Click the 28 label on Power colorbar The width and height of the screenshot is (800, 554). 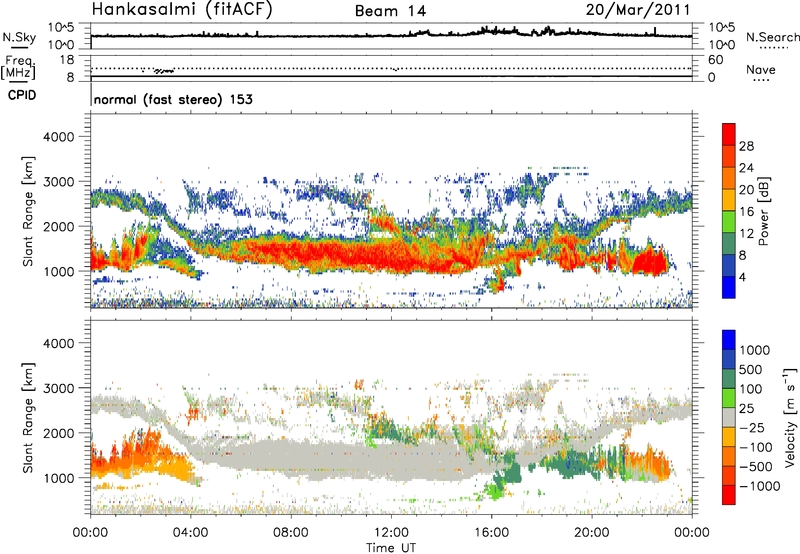pos(746,146)
